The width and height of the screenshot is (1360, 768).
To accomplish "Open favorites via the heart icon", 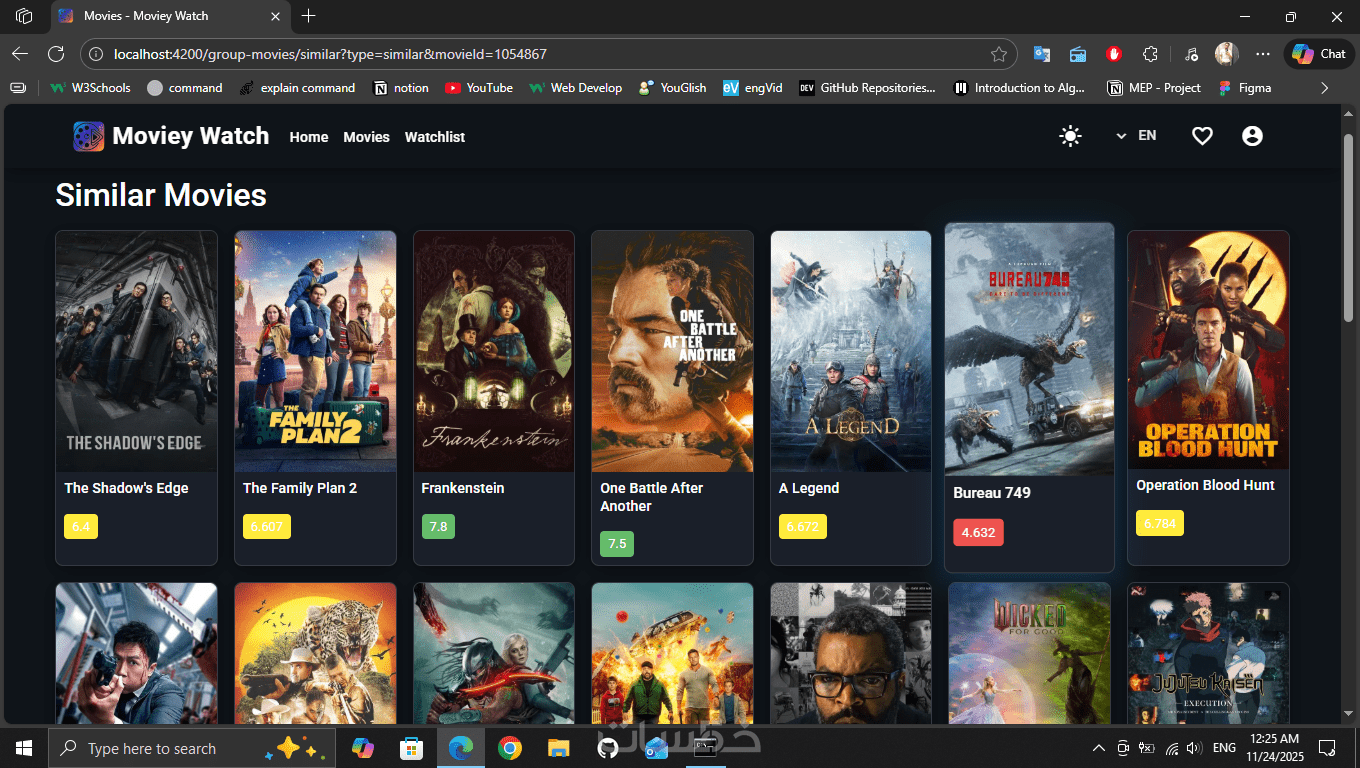I will coord(1202,136).
